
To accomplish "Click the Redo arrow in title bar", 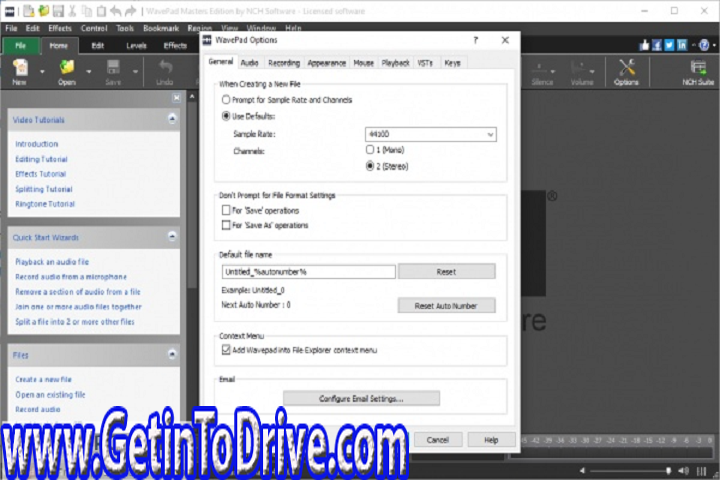I will (x=130, y=11).
